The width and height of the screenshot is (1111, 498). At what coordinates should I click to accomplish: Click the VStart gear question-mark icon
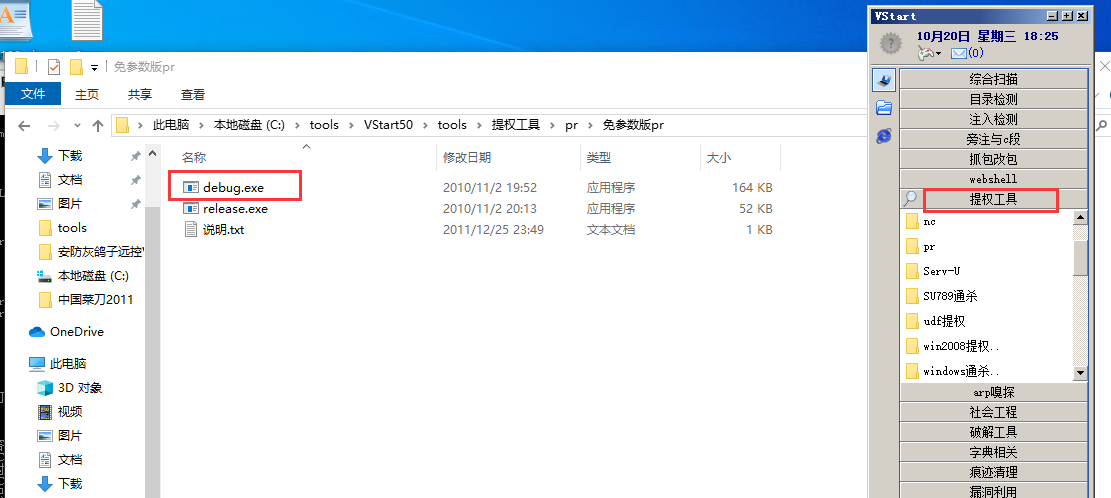click(x=890, y=43)
